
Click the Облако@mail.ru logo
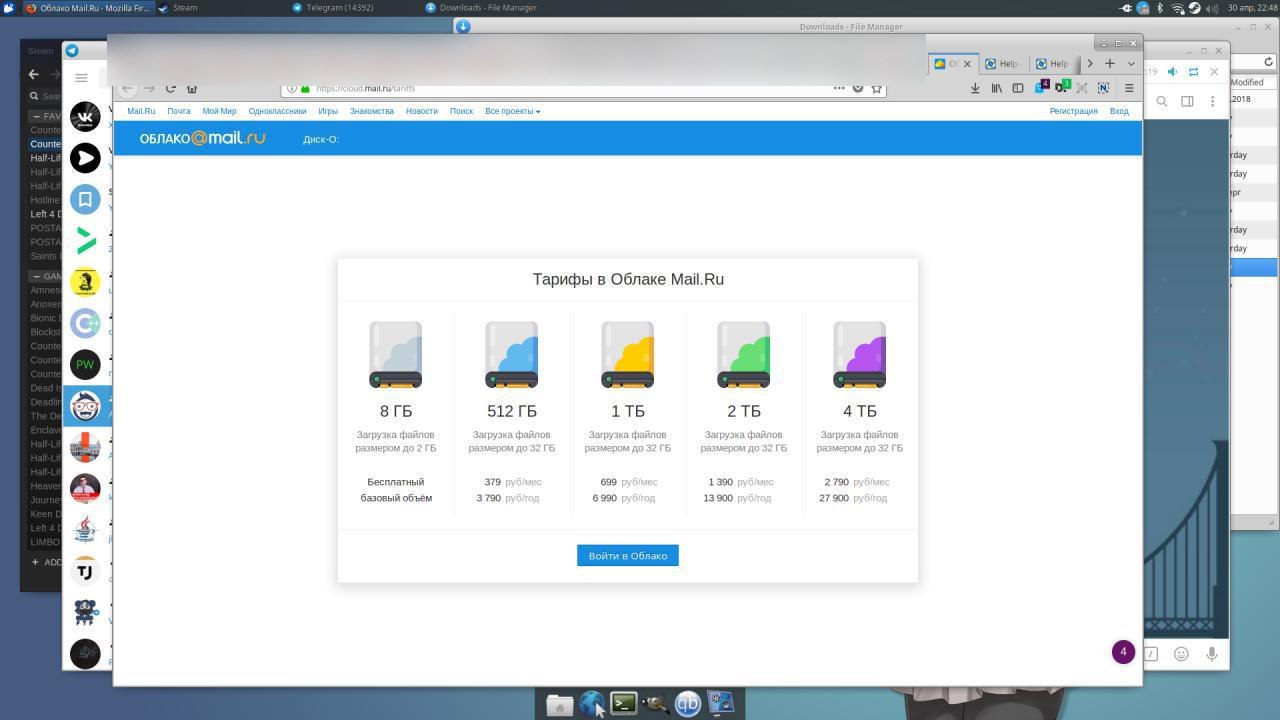pyautogui.click(x=202, y=138)
